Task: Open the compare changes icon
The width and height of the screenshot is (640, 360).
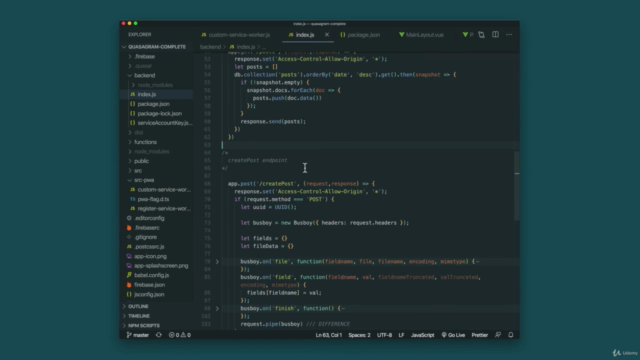Action: [x=482, y=35]
